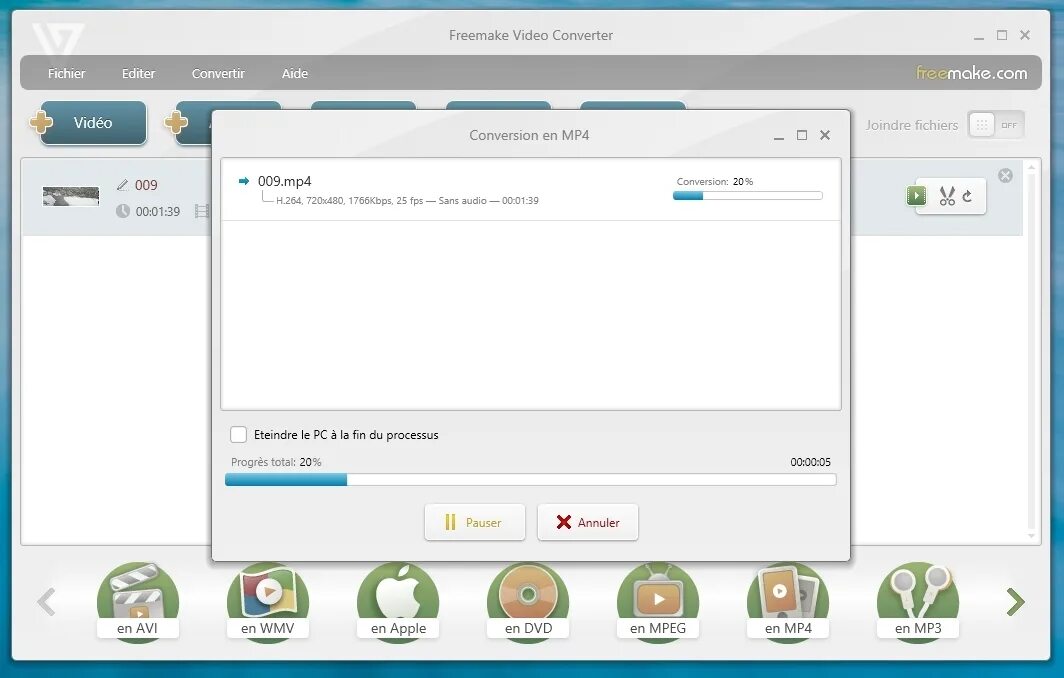Play the 009 video preview
The height and width of the screenshot is (678, 1064).
pos(916,196)
